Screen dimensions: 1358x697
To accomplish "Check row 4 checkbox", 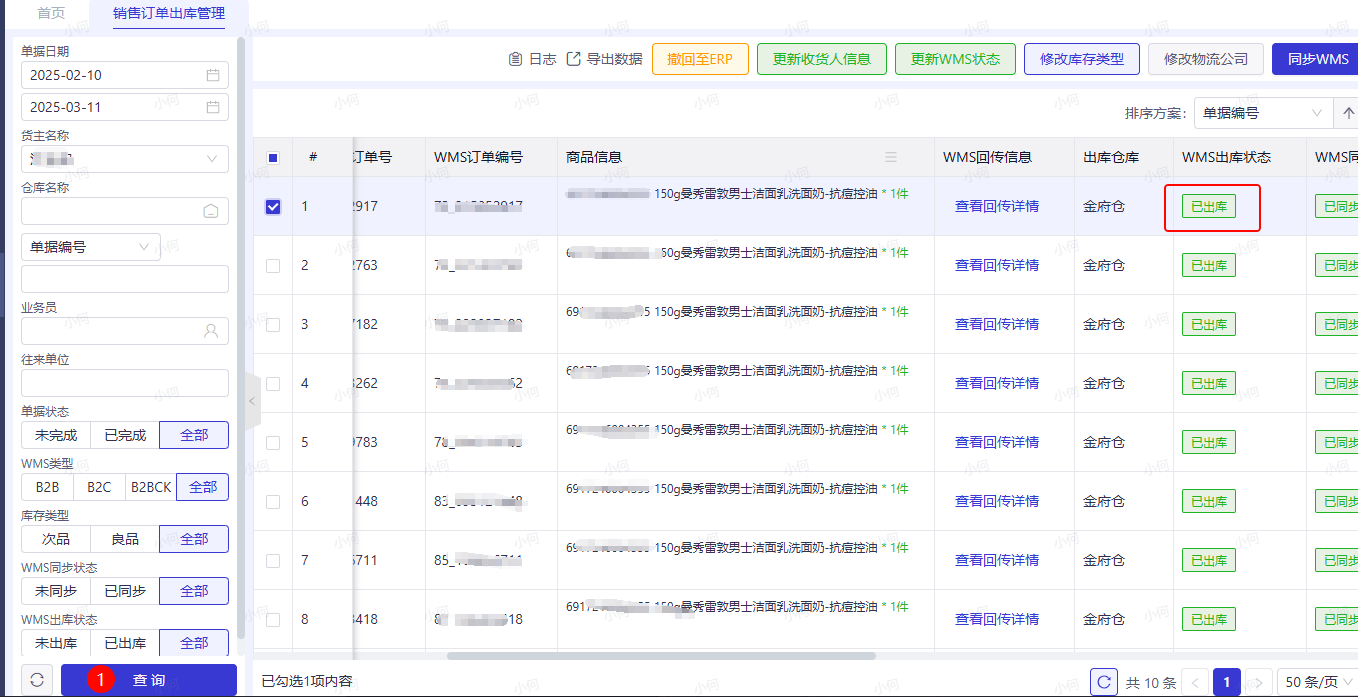I will (273, 384).
